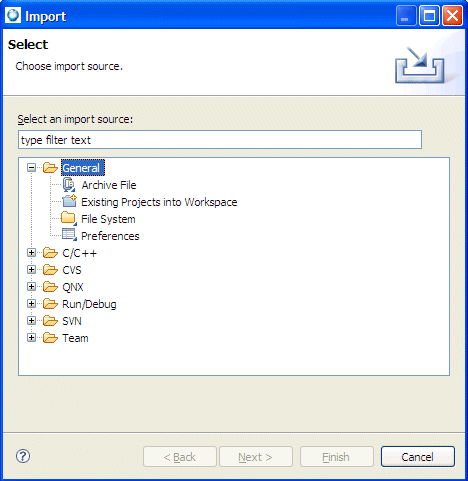Focus the type filter text field
Viewport: 468px width, 481px height.
[220, 140]
